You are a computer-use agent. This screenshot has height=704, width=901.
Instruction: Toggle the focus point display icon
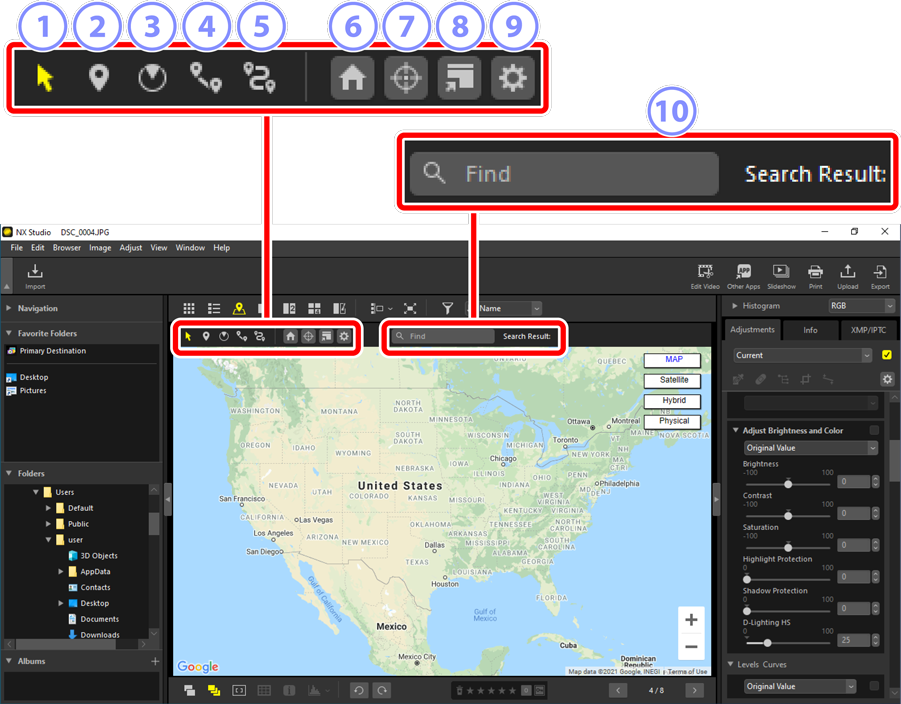pyautogui.click(x=239, y=690)
